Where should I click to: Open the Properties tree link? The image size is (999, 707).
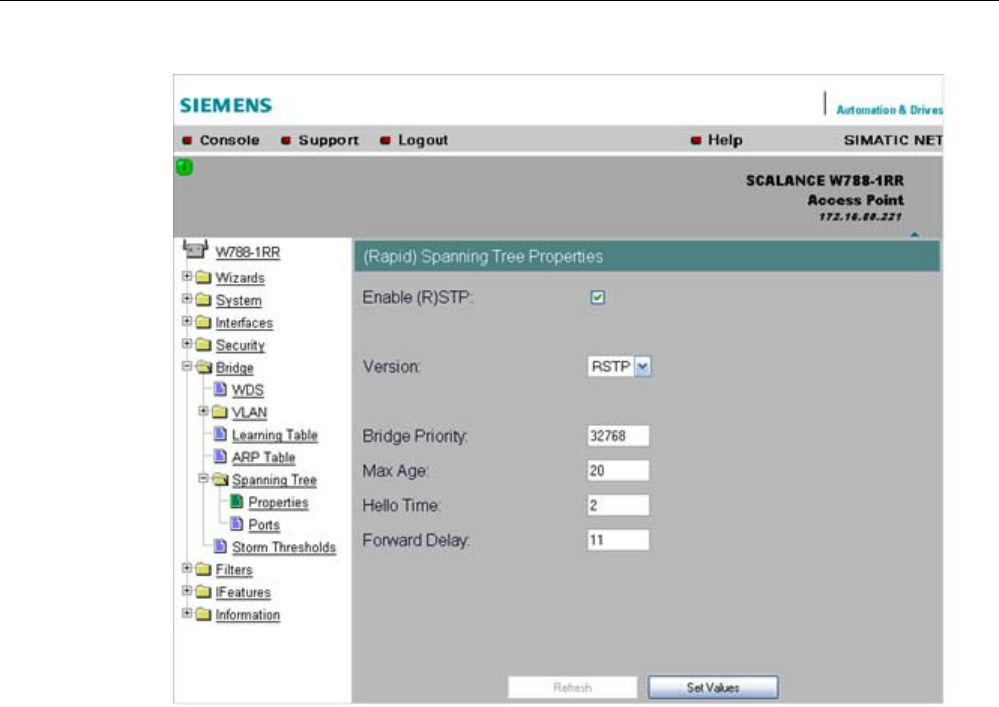coord(278,503)
